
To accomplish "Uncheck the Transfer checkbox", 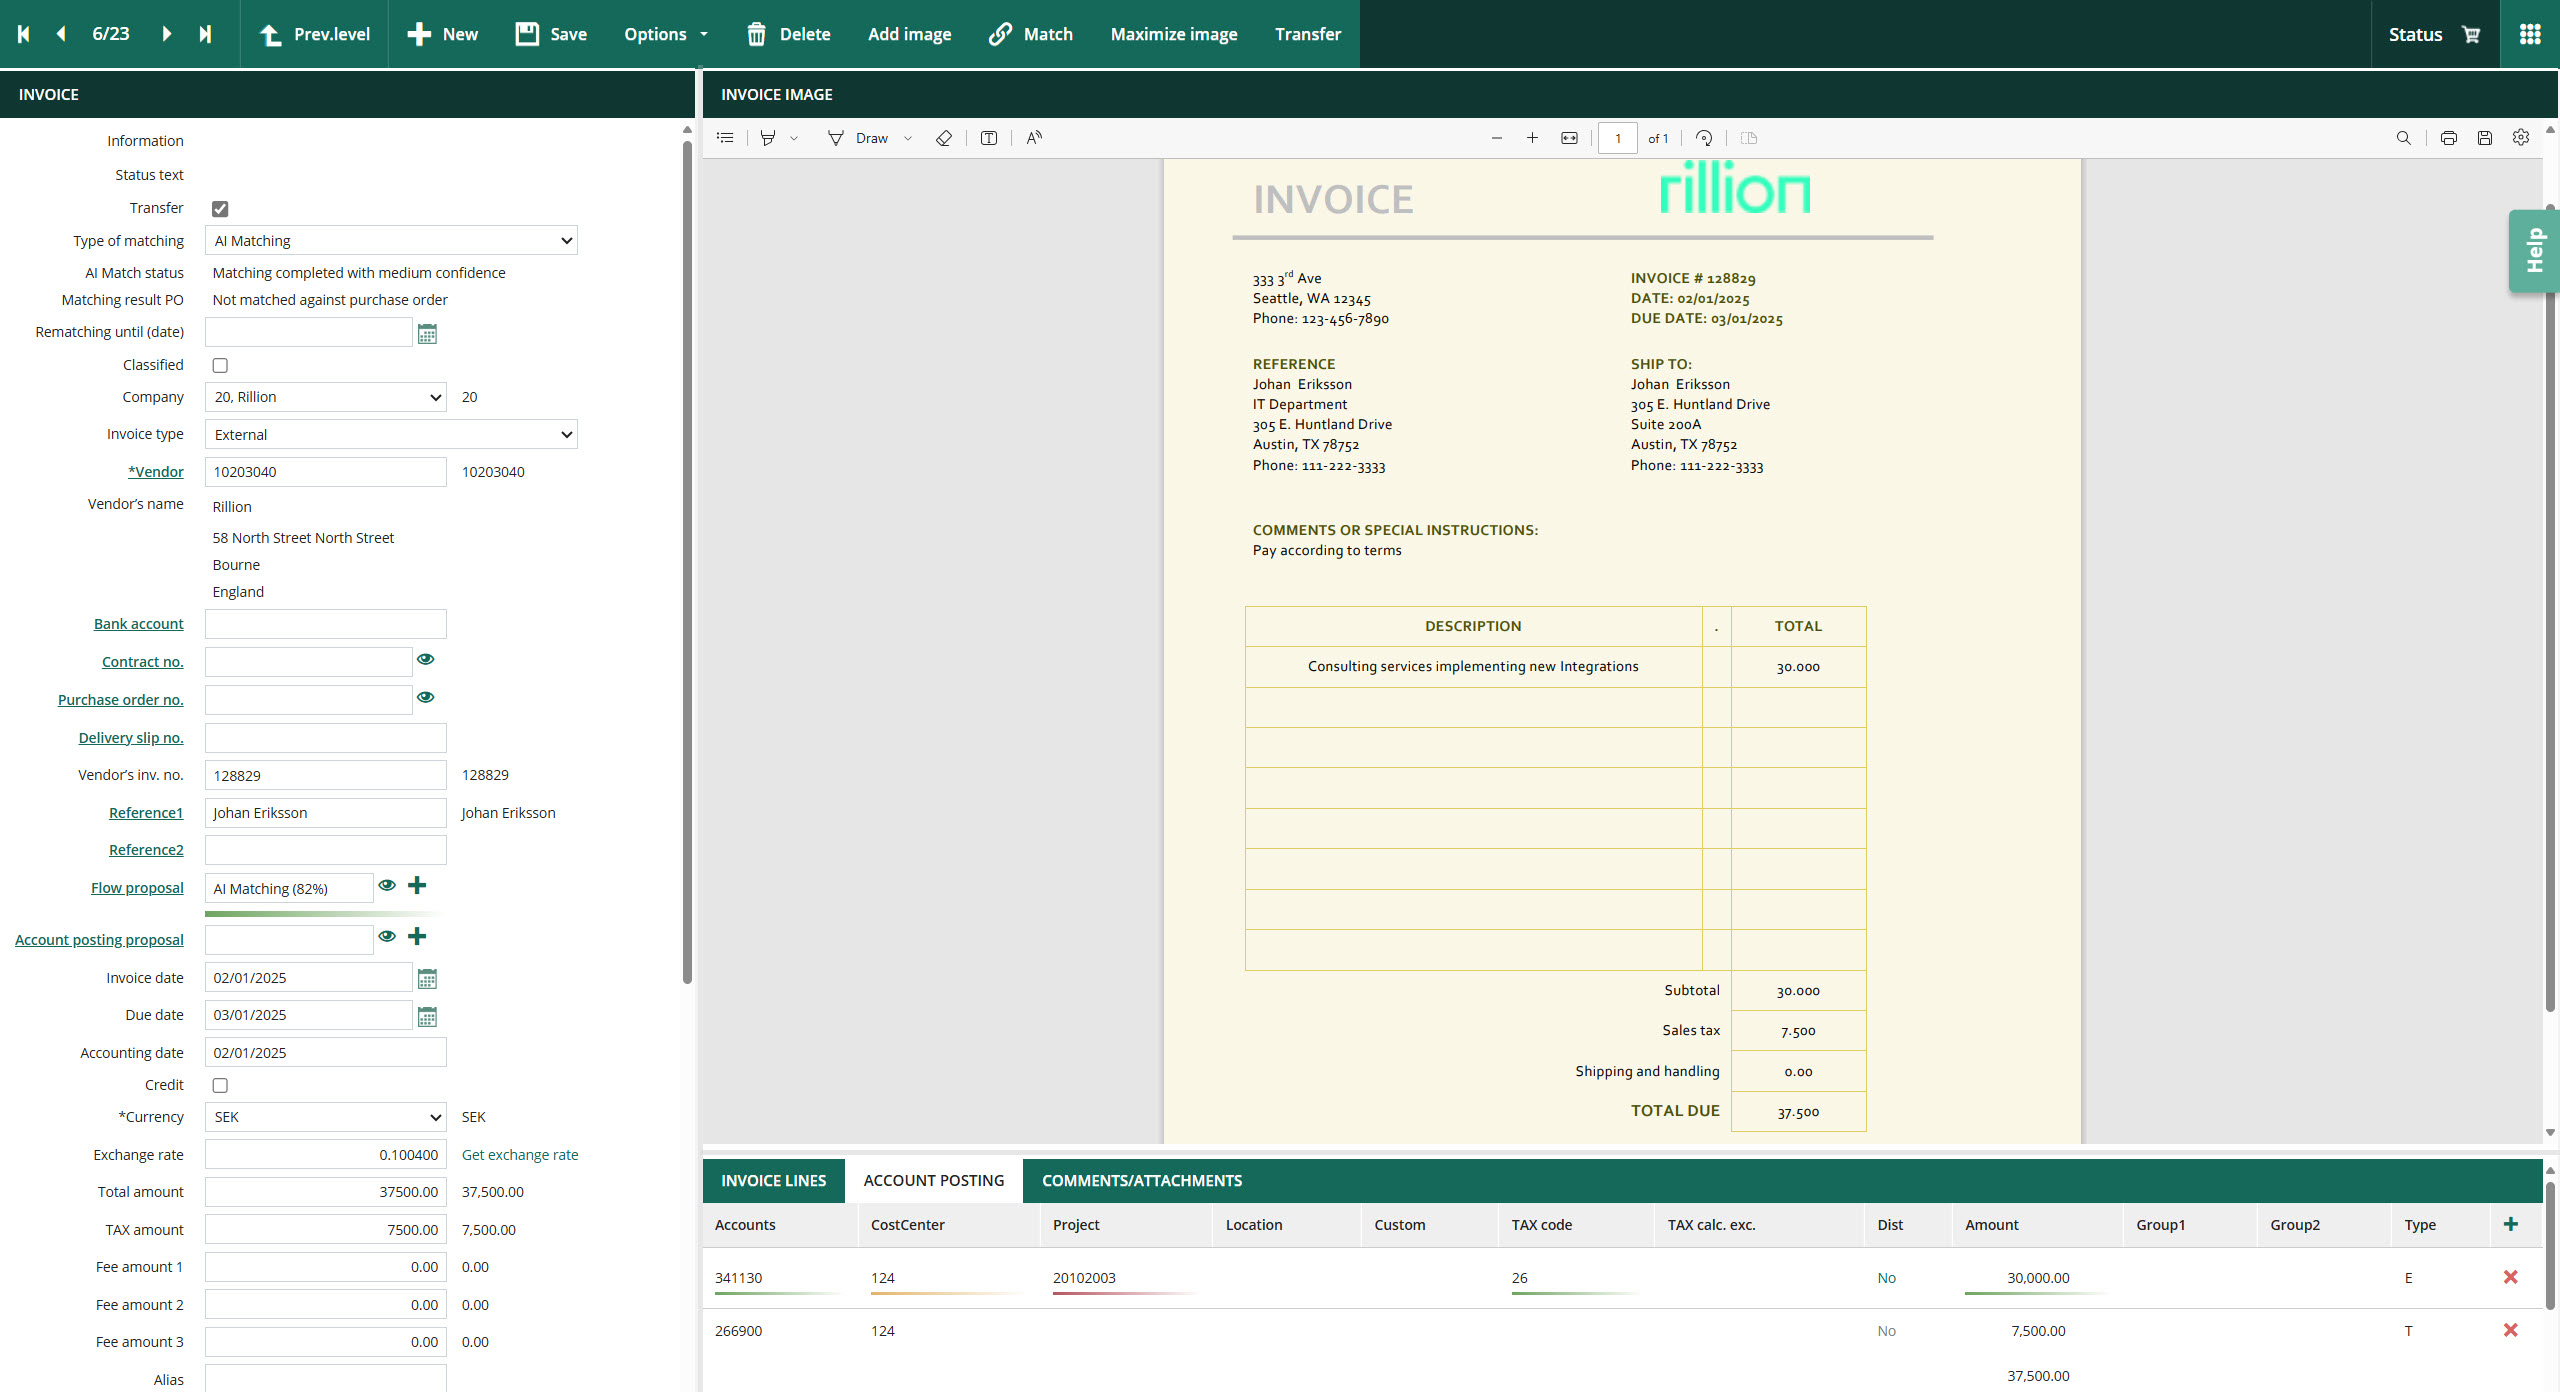I will click(220, 208).
